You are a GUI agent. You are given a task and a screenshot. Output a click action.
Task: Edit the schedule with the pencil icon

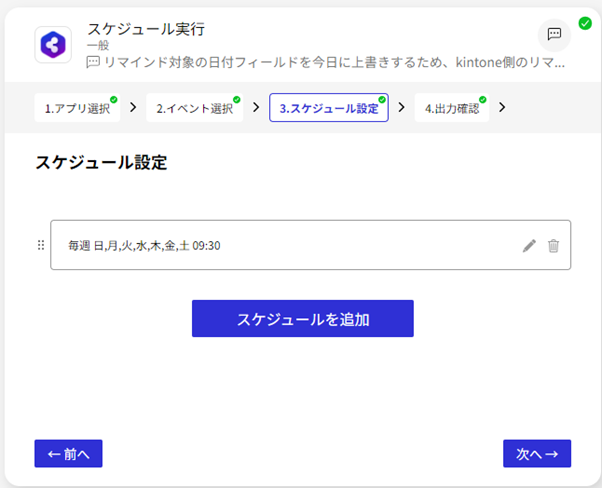click(529, 246)
